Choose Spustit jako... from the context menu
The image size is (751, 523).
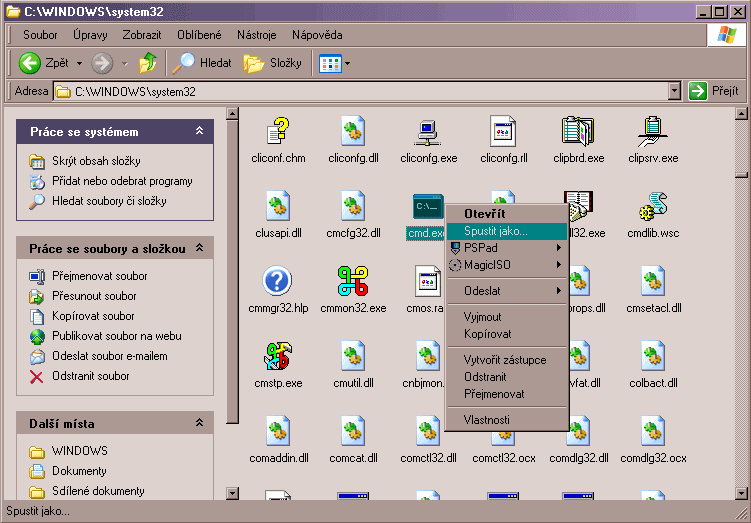click(x=495, y=231)
